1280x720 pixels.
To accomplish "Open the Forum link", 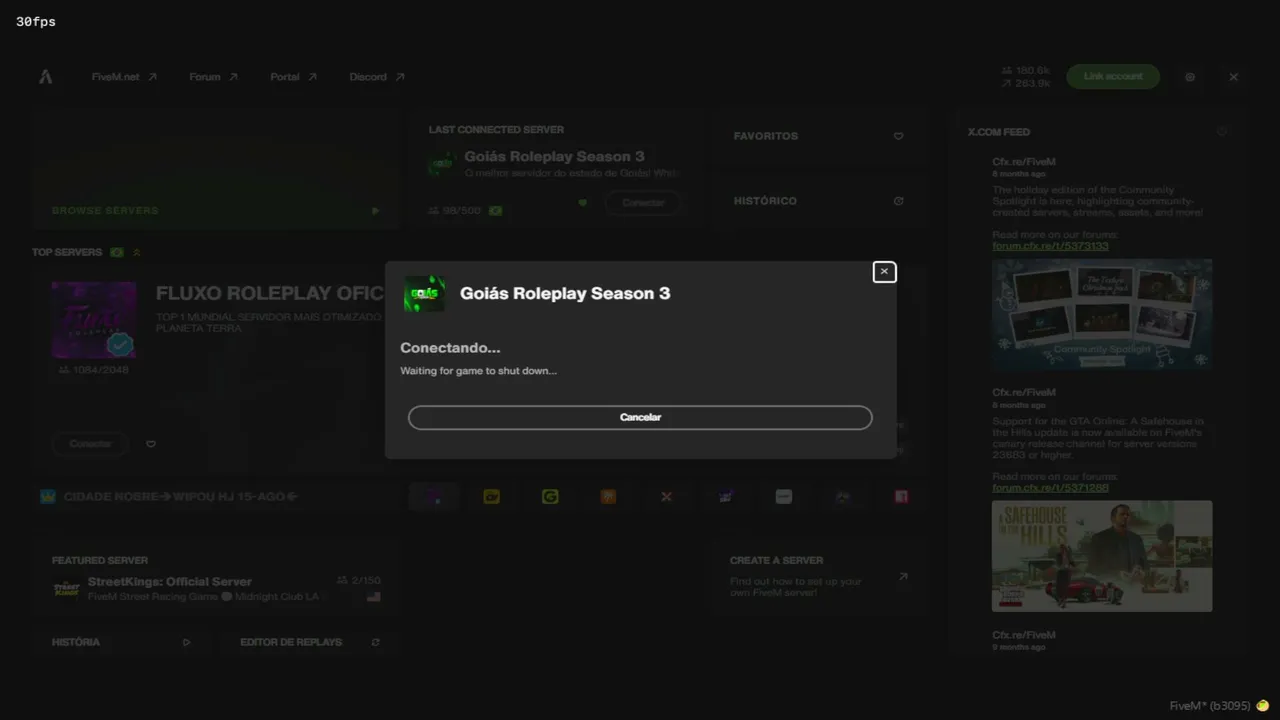I will click(x=213, y=77).
